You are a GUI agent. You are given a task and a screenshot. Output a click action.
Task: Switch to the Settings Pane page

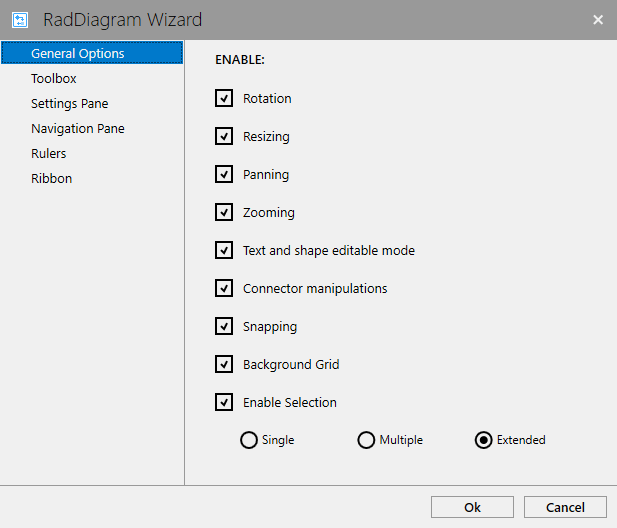(69, 103)
